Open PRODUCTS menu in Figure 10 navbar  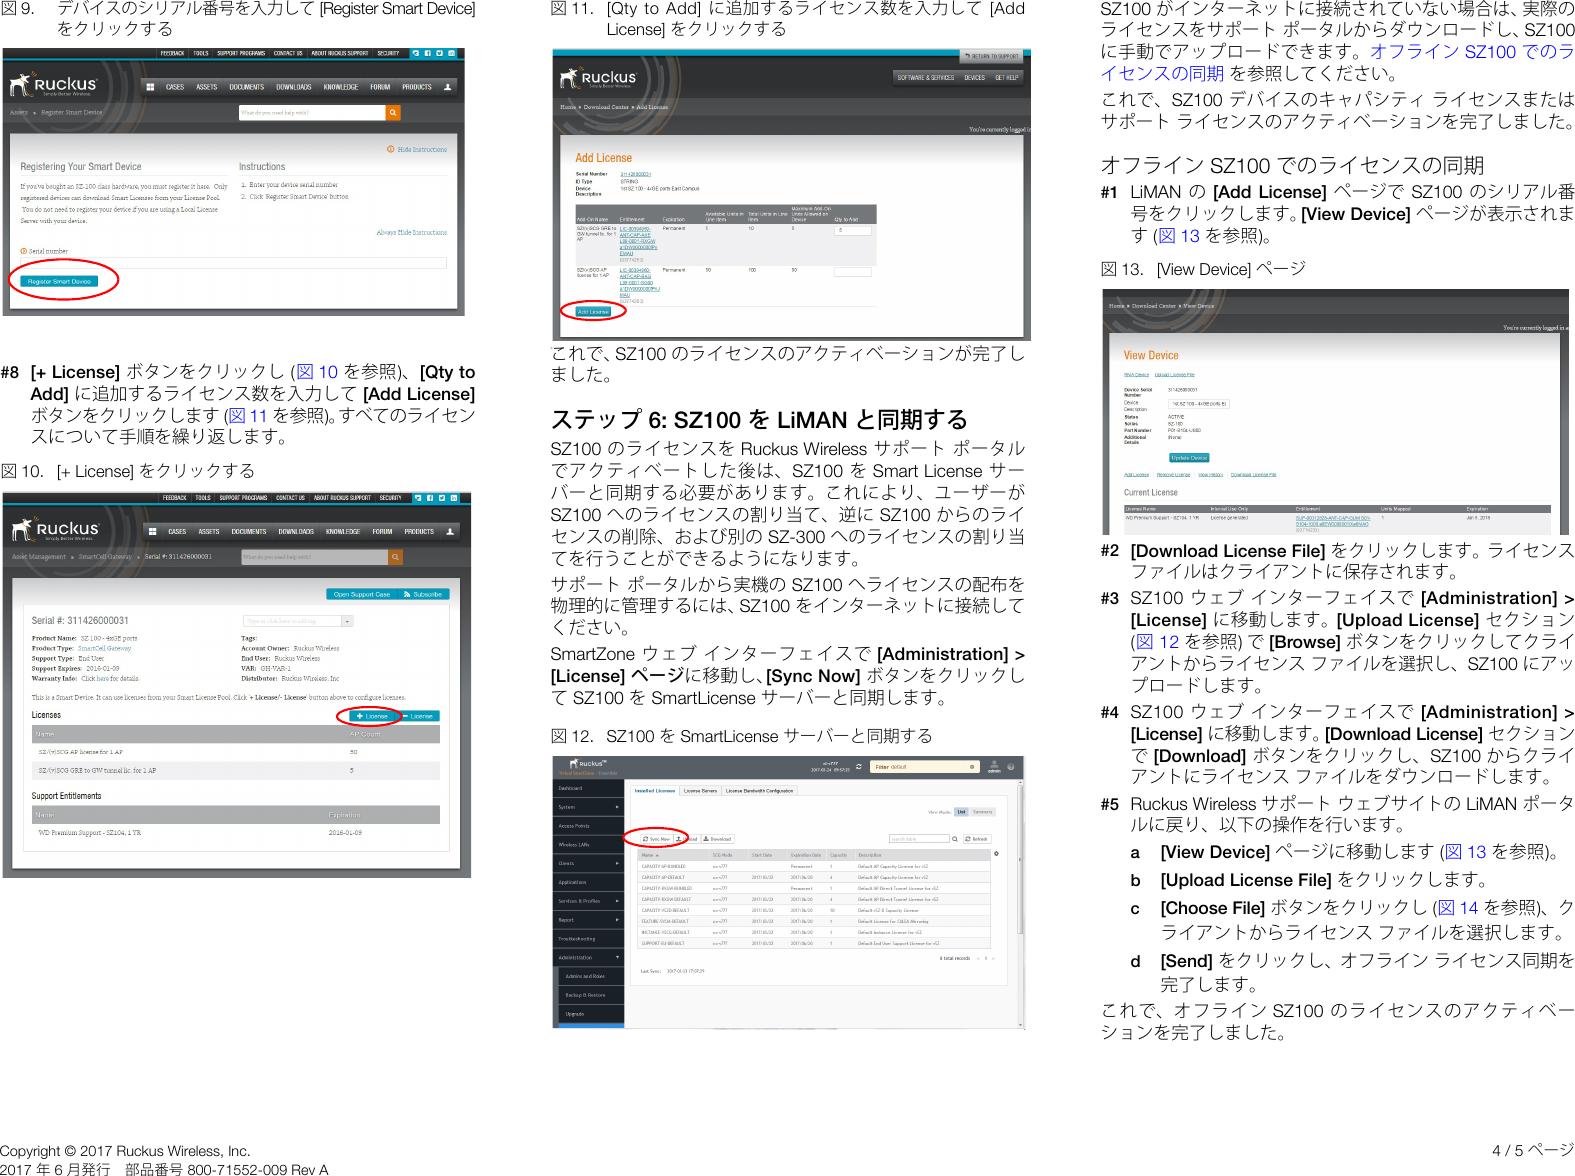(419, 531)
